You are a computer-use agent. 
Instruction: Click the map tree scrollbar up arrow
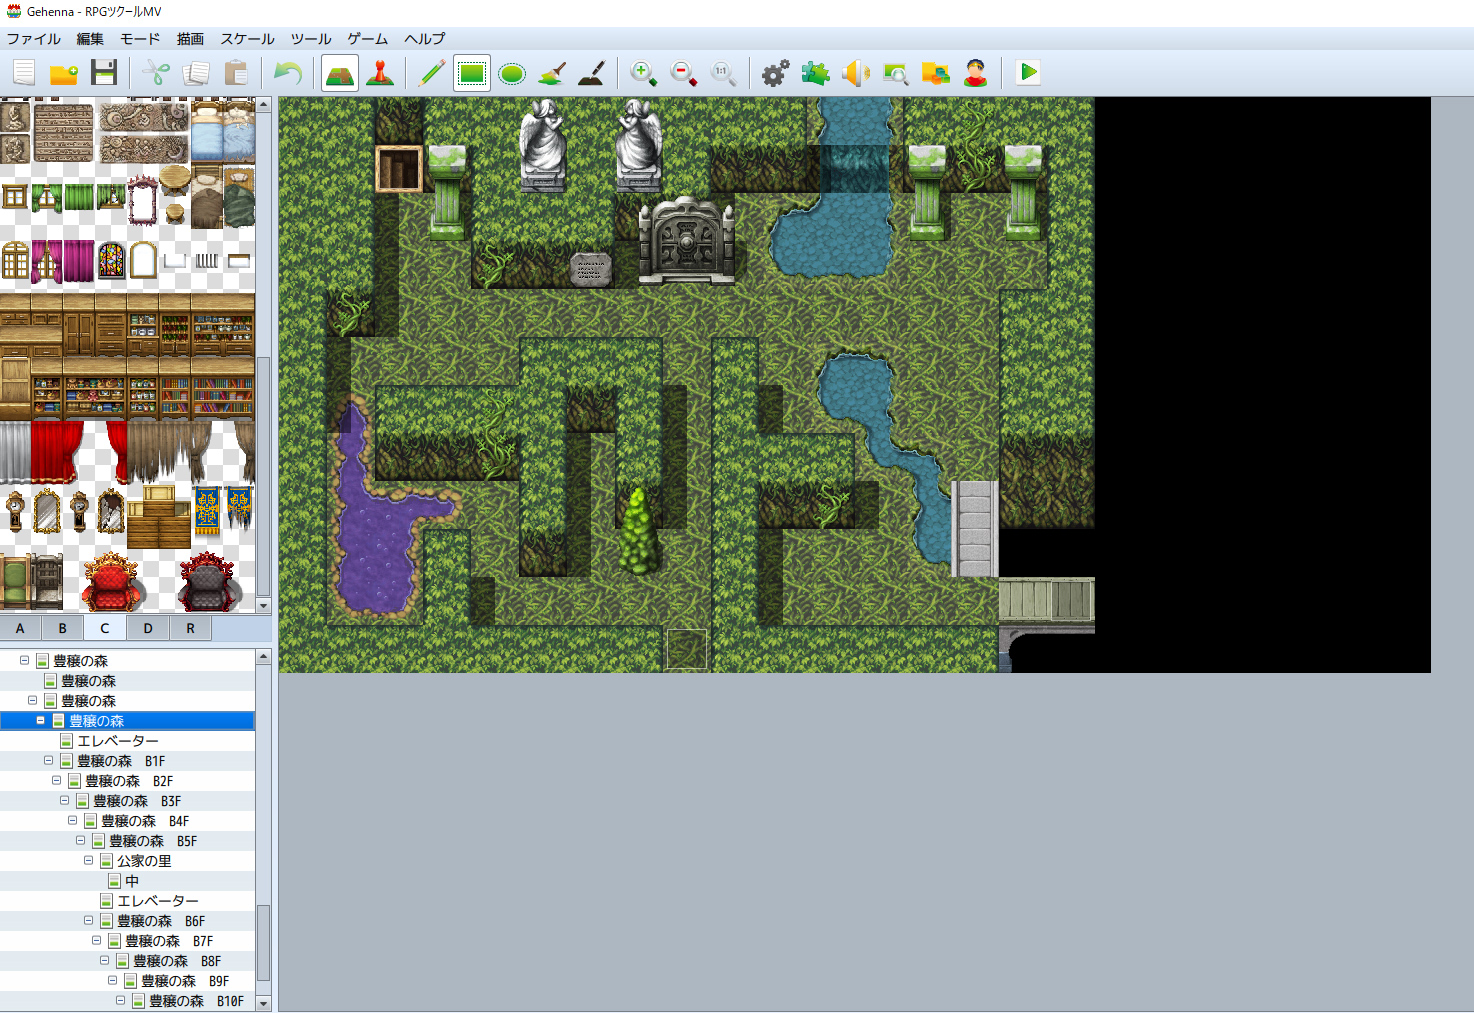tap(264, 657)
